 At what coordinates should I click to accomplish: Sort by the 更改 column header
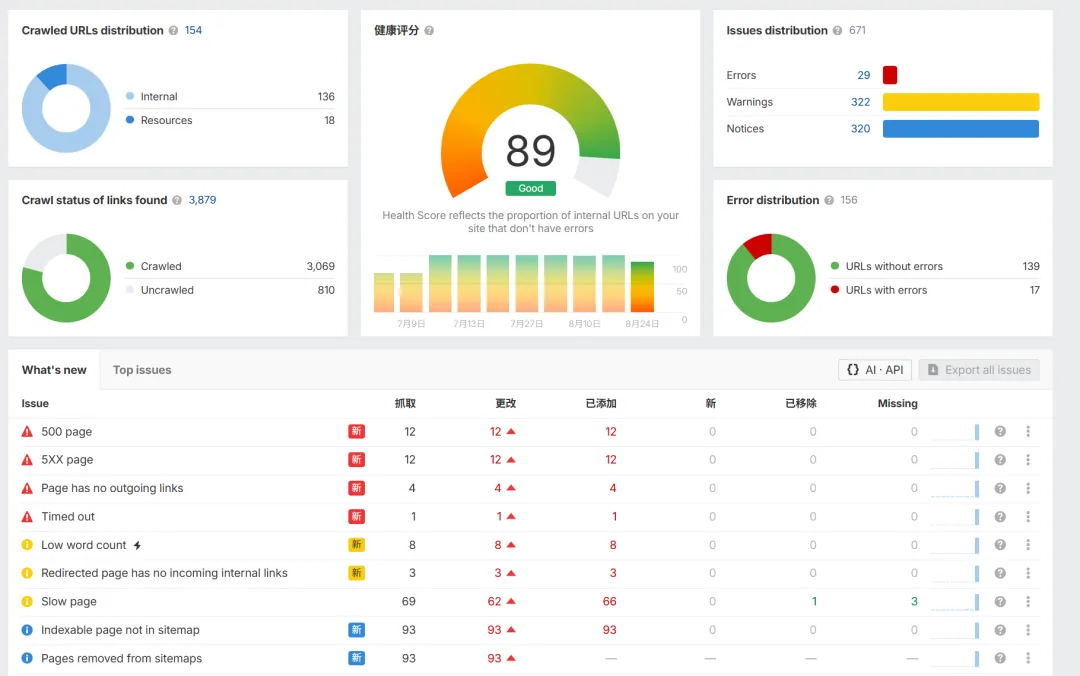point(506,403)
